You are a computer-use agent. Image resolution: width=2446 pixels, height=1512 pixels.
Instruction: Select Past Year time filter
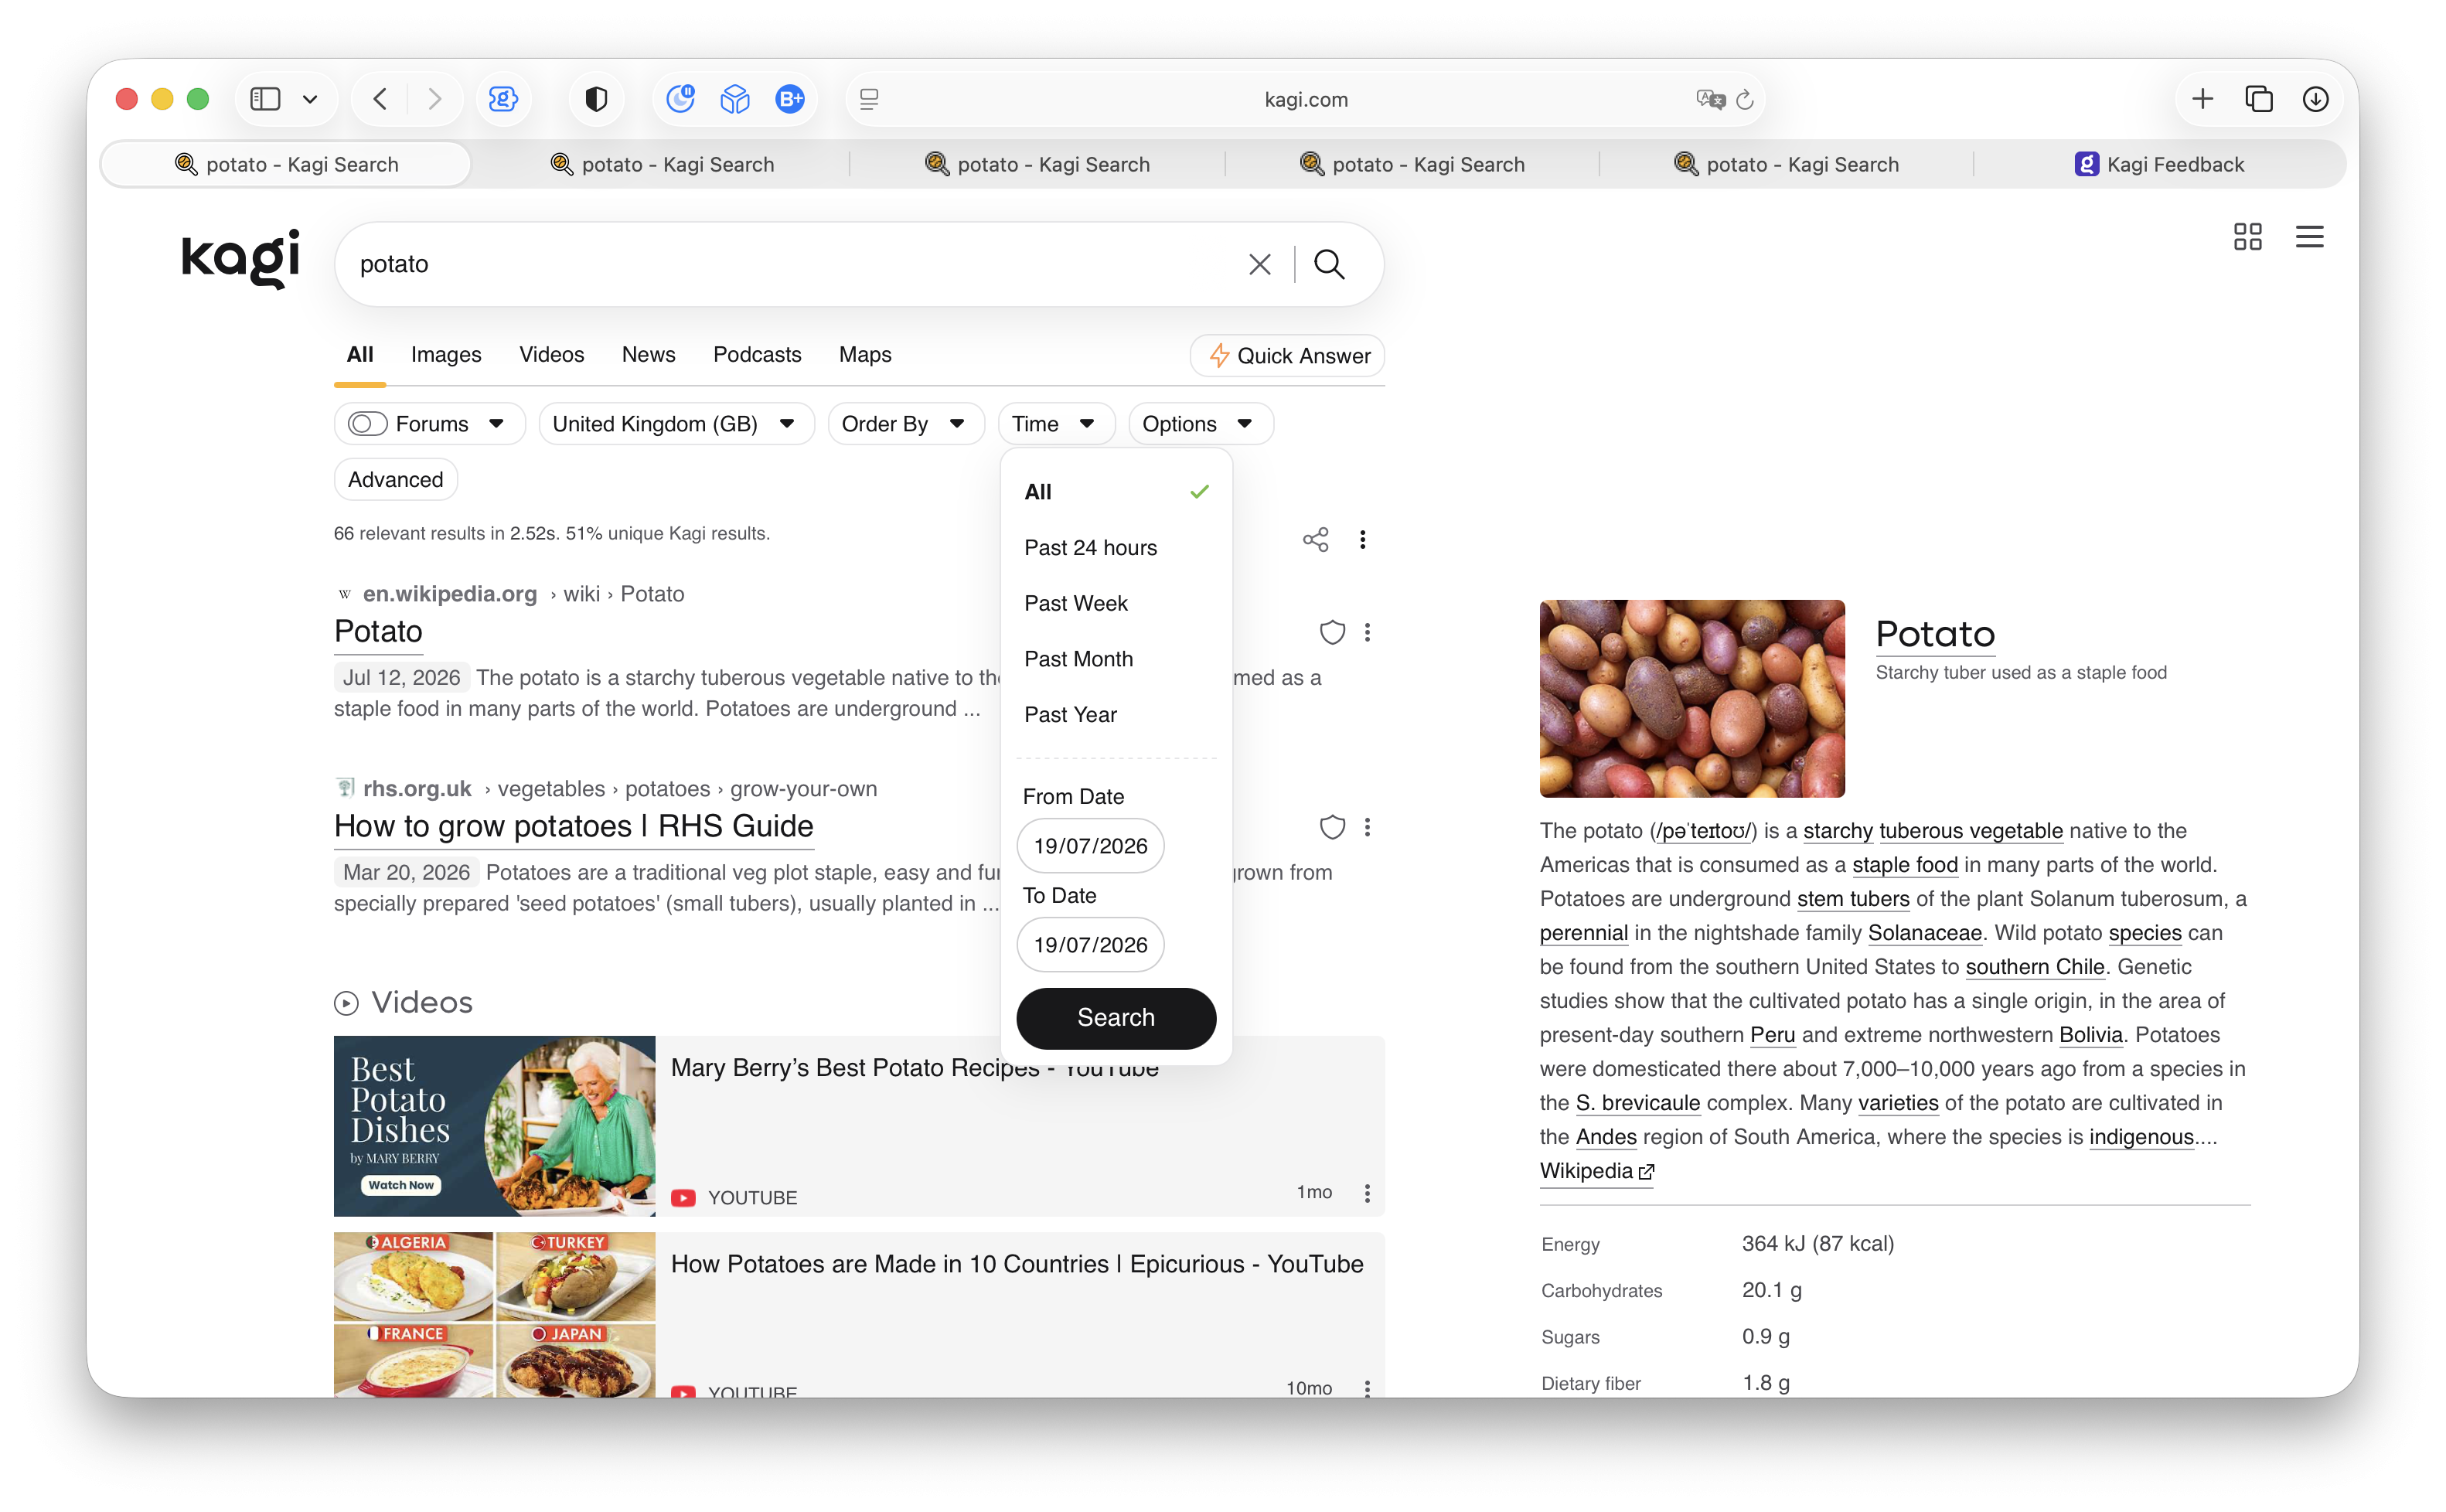[1116, 715]
